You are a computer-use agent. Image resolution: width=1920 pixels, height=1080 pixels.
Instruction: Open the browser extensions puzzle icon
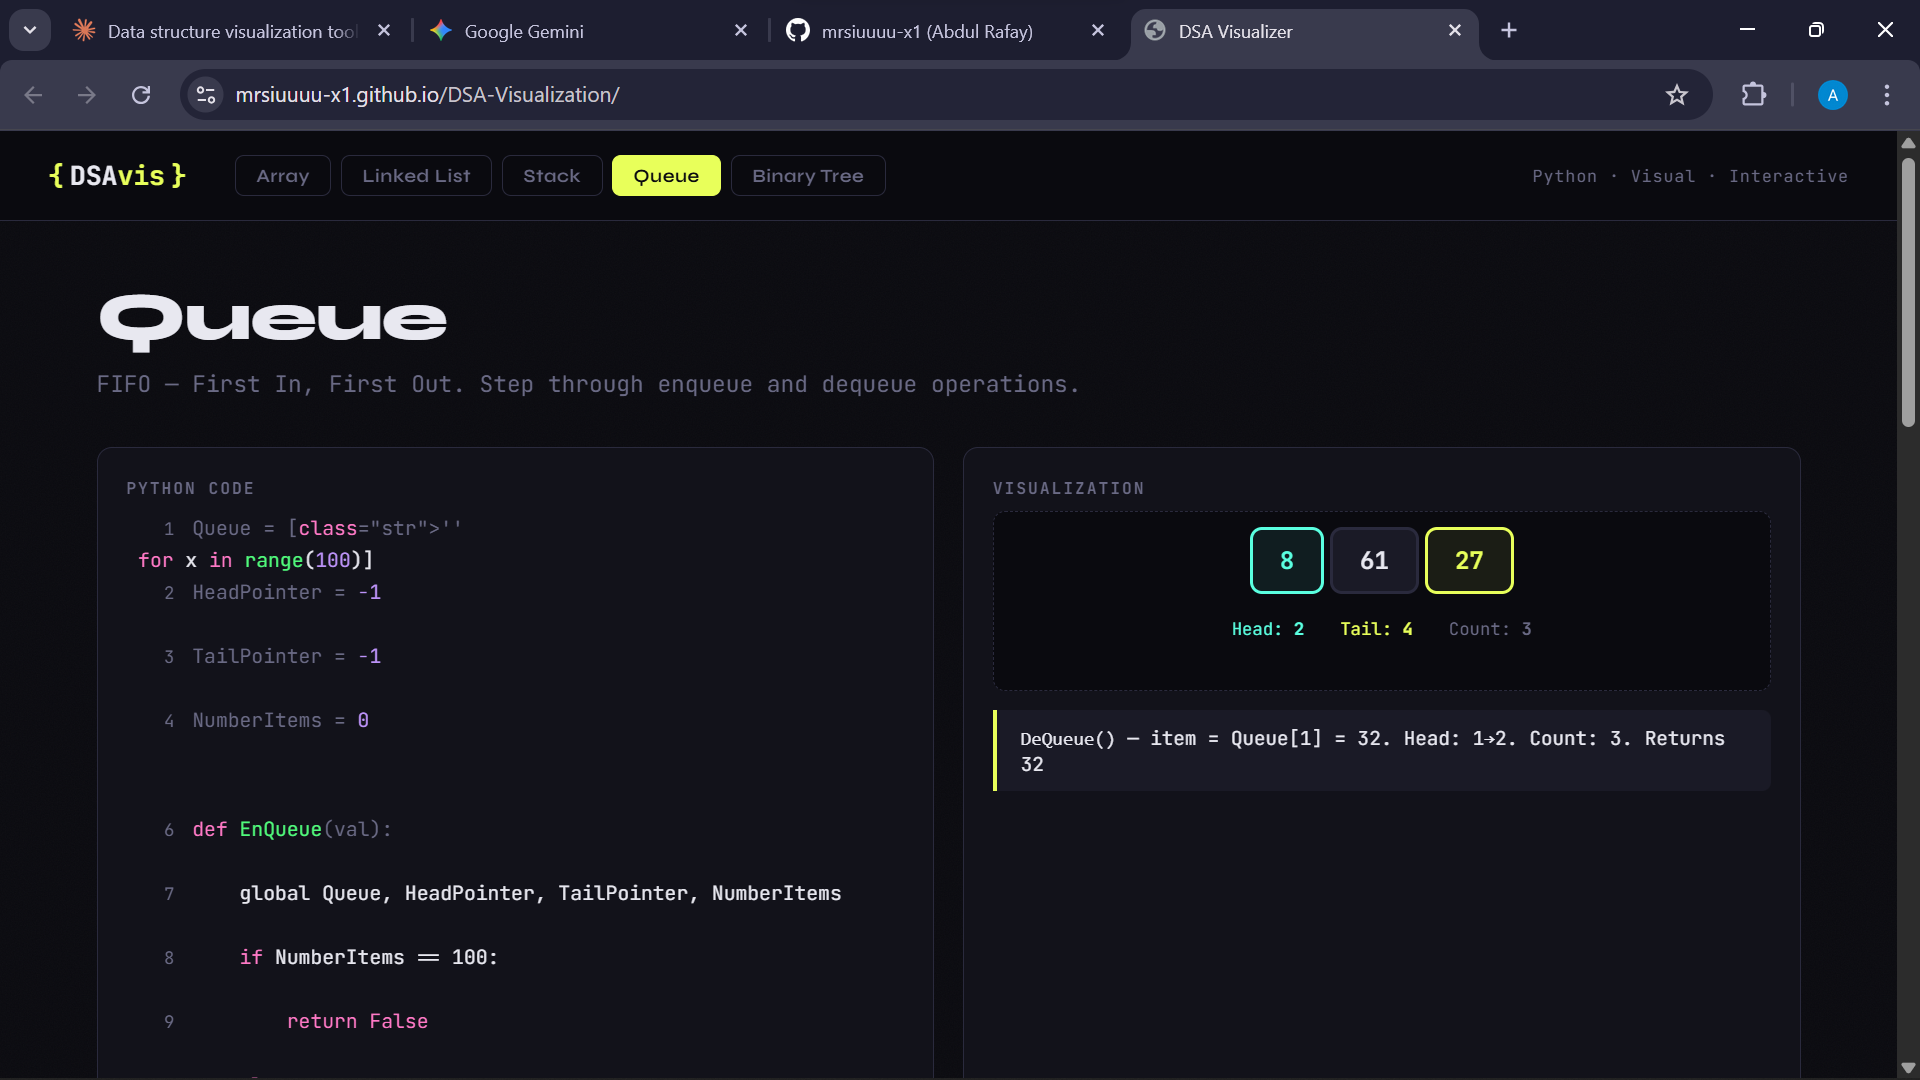click(1753, 95)
